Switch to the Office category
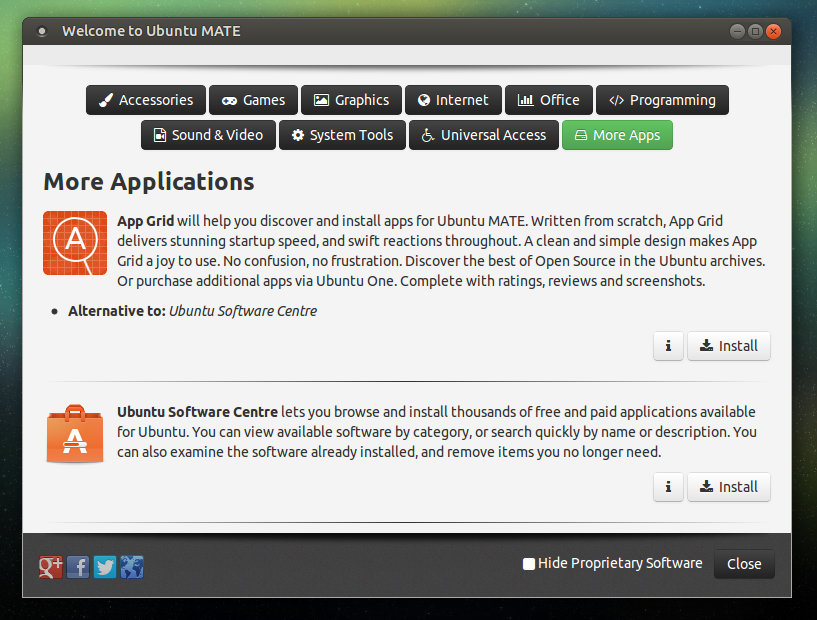This screenshot has height=620, width=817. pyautogui.click(x=548, y=99)
